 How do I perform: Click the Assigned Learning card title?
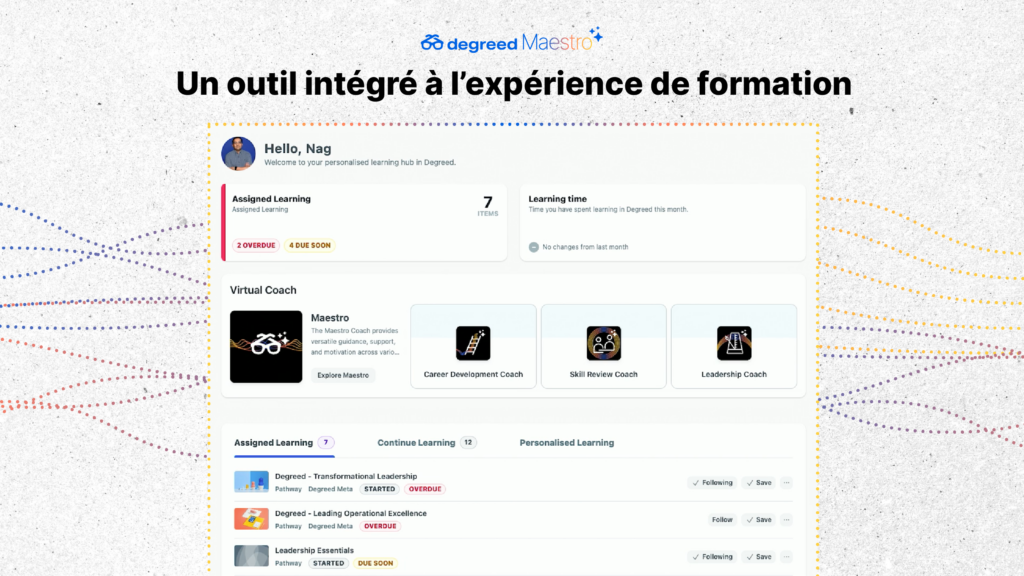(x=271, y=199)
